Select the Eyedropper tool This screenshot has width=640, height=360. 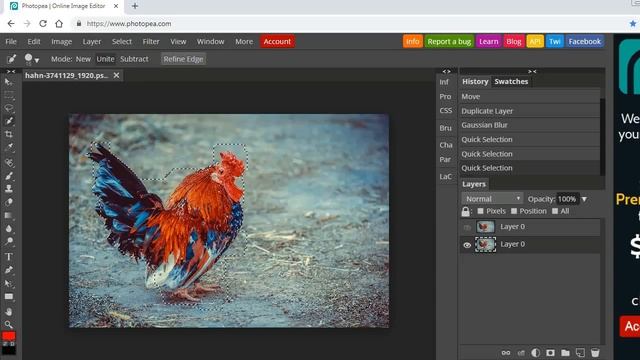9,148
